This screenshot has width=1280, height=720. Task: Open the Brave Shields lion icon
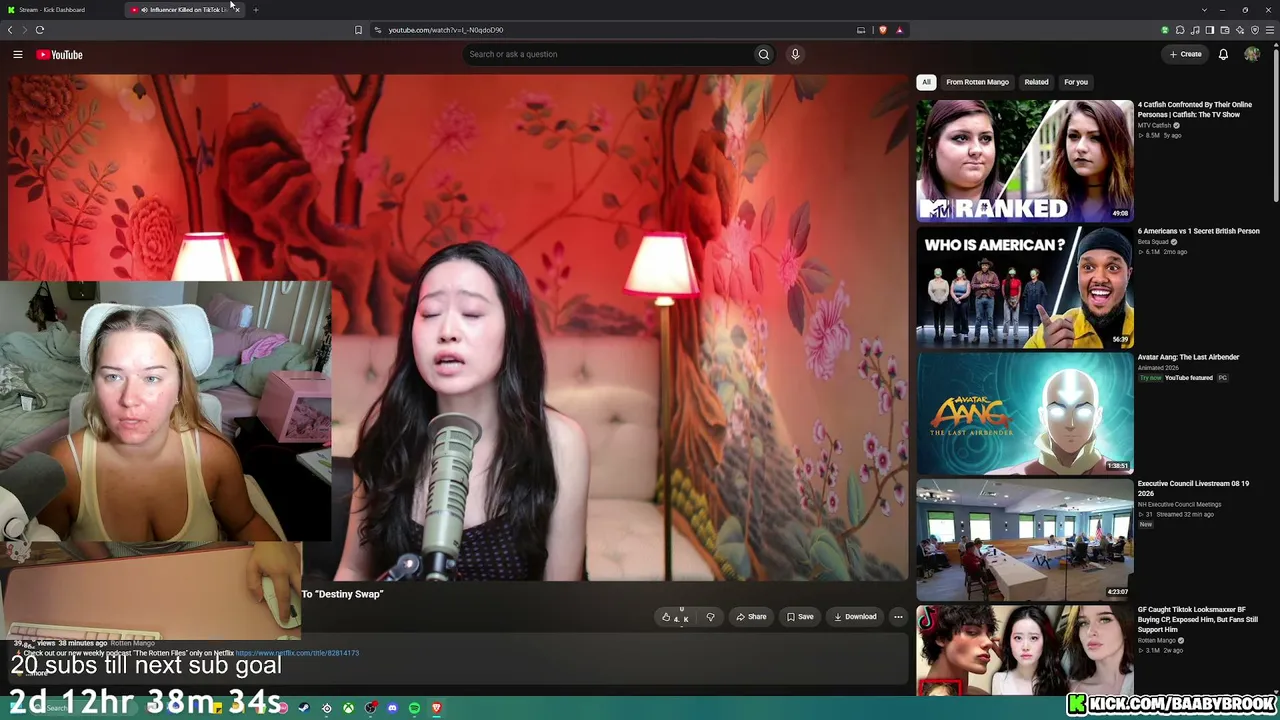(x=882, y=30)
